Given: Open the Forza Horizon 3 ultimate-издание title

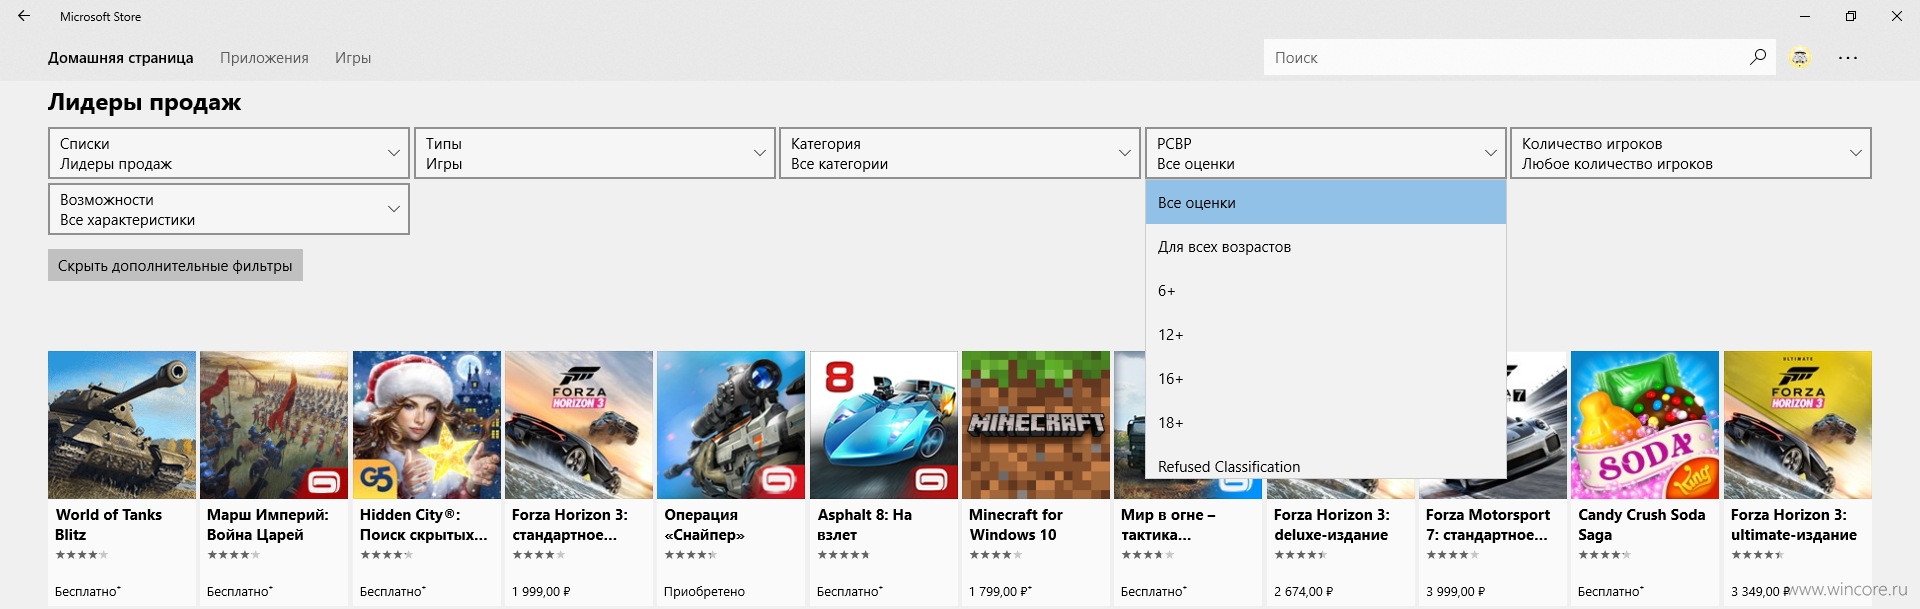Looking at the screenshot, I should [x=1794, y=524].
